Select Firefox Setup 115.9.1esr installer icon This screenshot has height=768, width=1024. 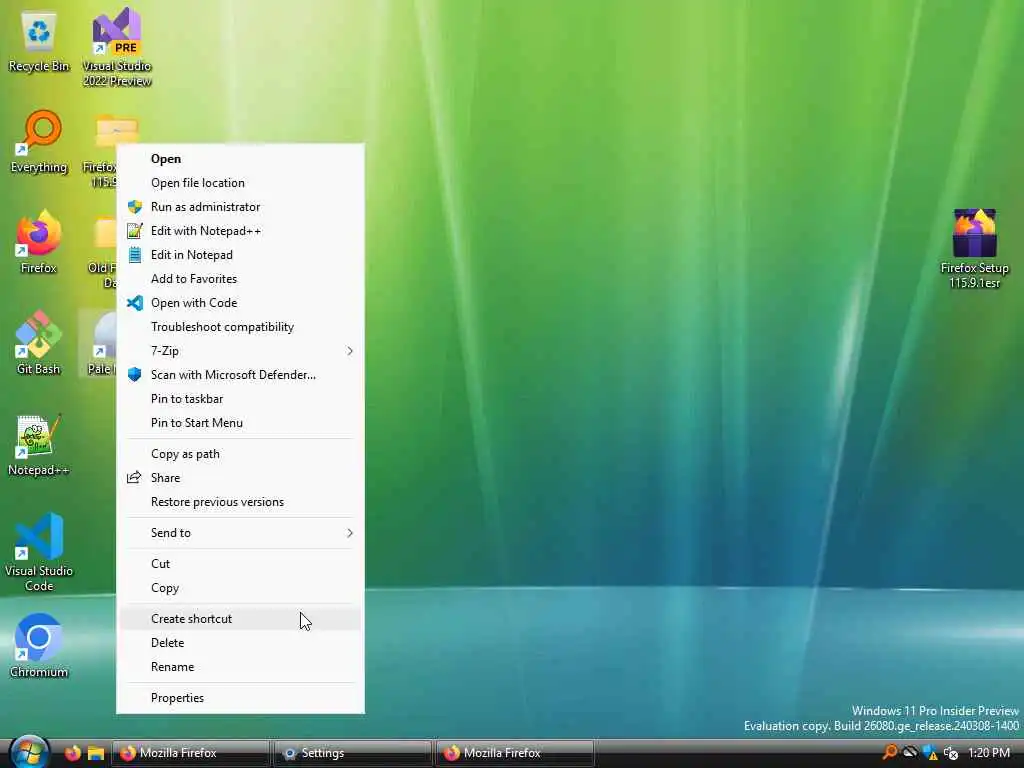[x=974, y=249]
